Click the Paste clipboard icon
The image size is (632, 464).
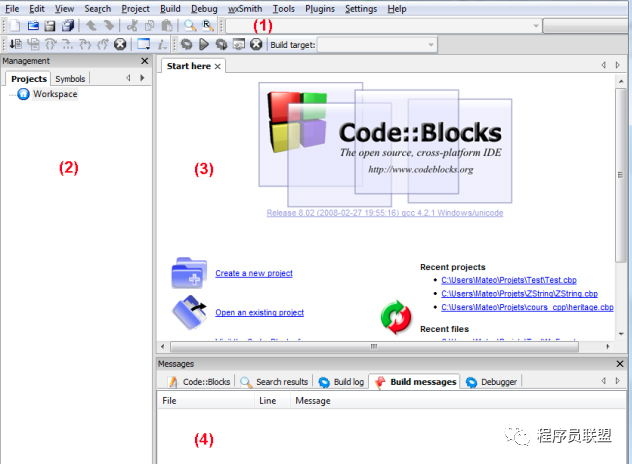tap(167, 26)
